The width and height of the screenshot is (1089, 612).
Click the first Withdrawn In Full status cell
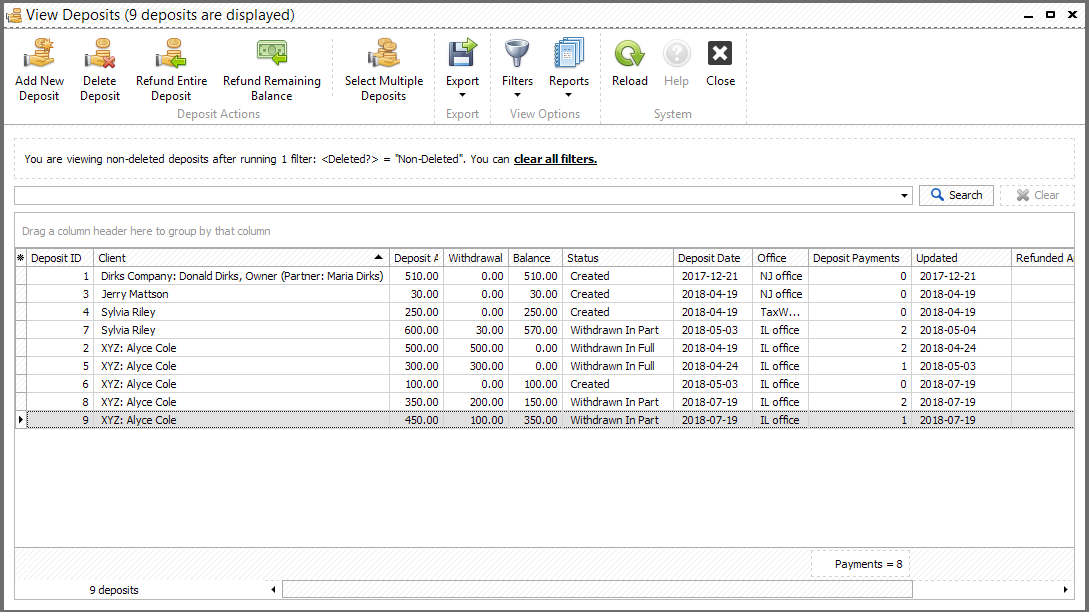point(617,348)
